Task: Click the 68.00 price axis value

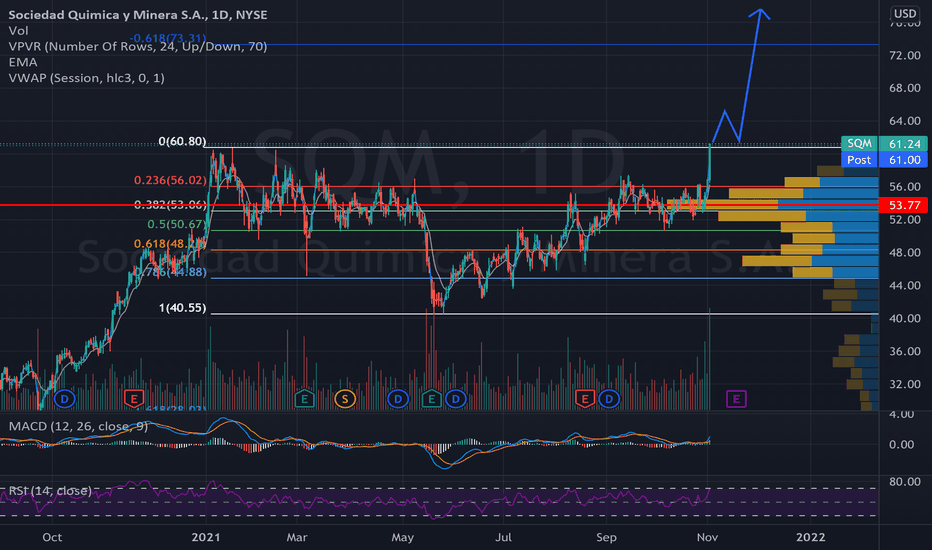Action: 905,88
